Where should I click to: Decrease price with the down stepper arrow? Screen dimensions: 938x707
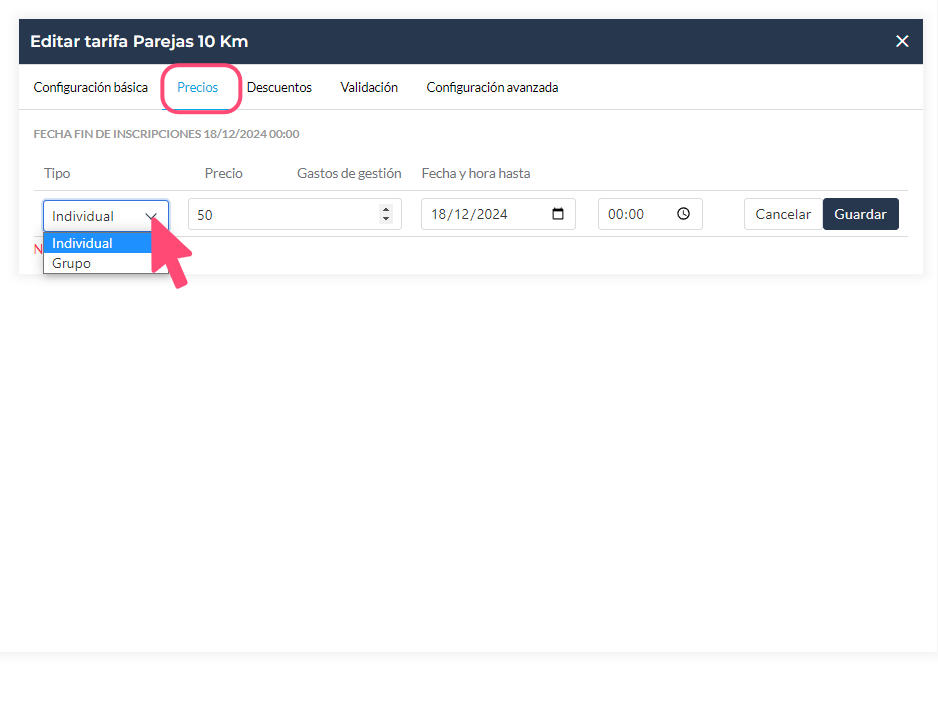tap(386, 218)
